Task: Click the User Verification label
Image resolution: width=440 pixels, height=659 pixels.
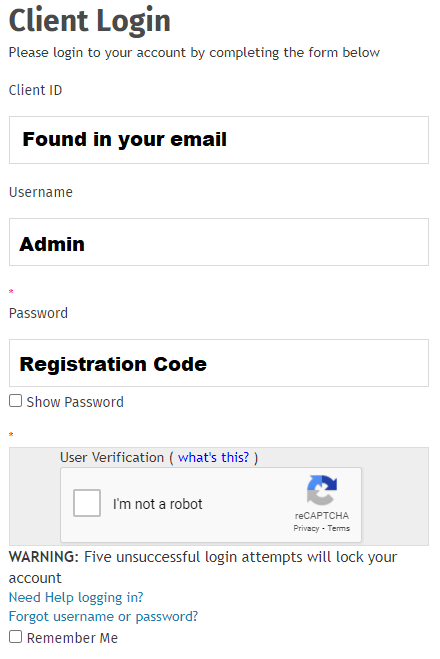Action: point(112,457)
